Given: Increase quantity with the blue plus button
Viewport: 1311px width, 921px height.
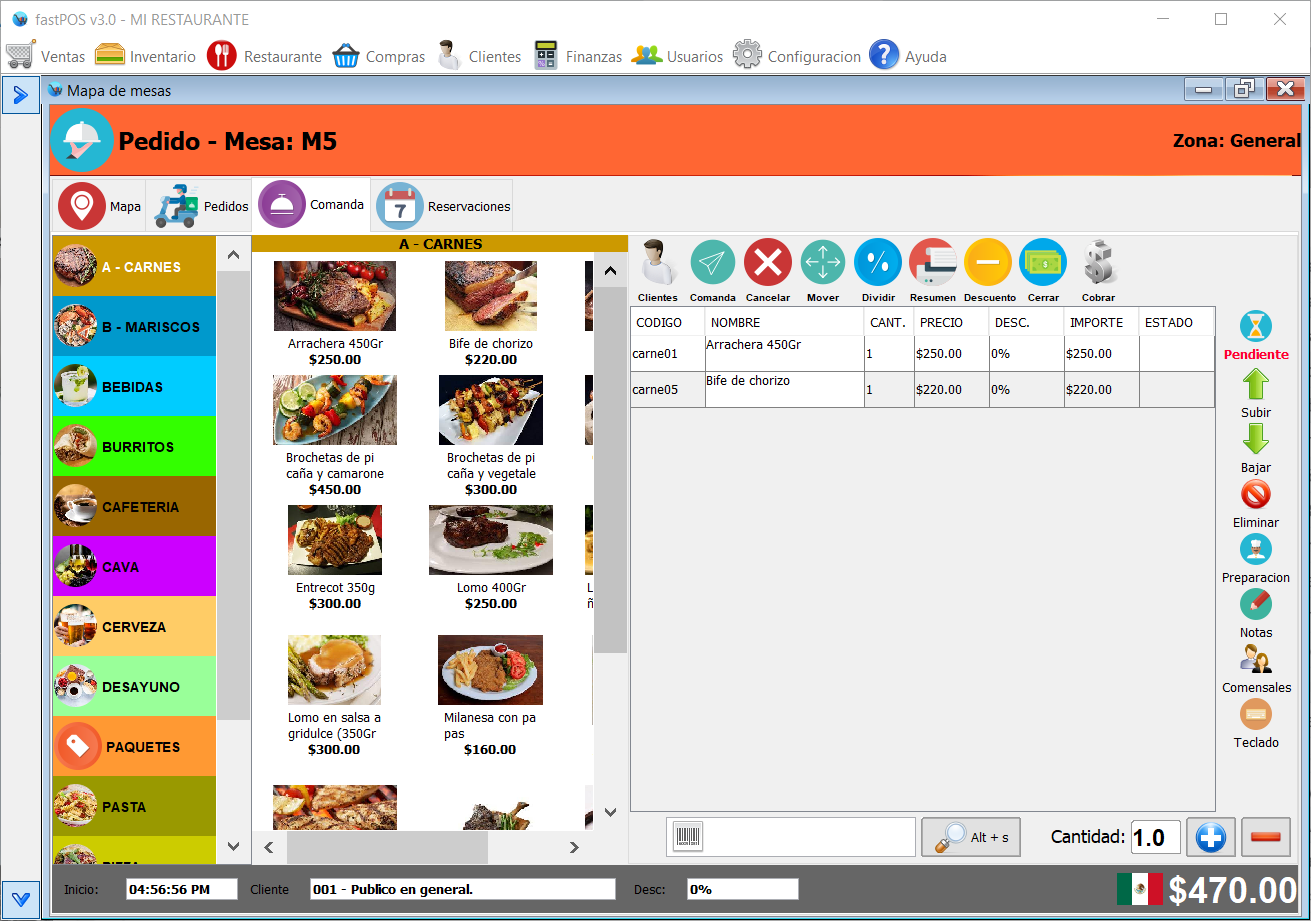Looking at the screenshot, I should (1210, 837).
